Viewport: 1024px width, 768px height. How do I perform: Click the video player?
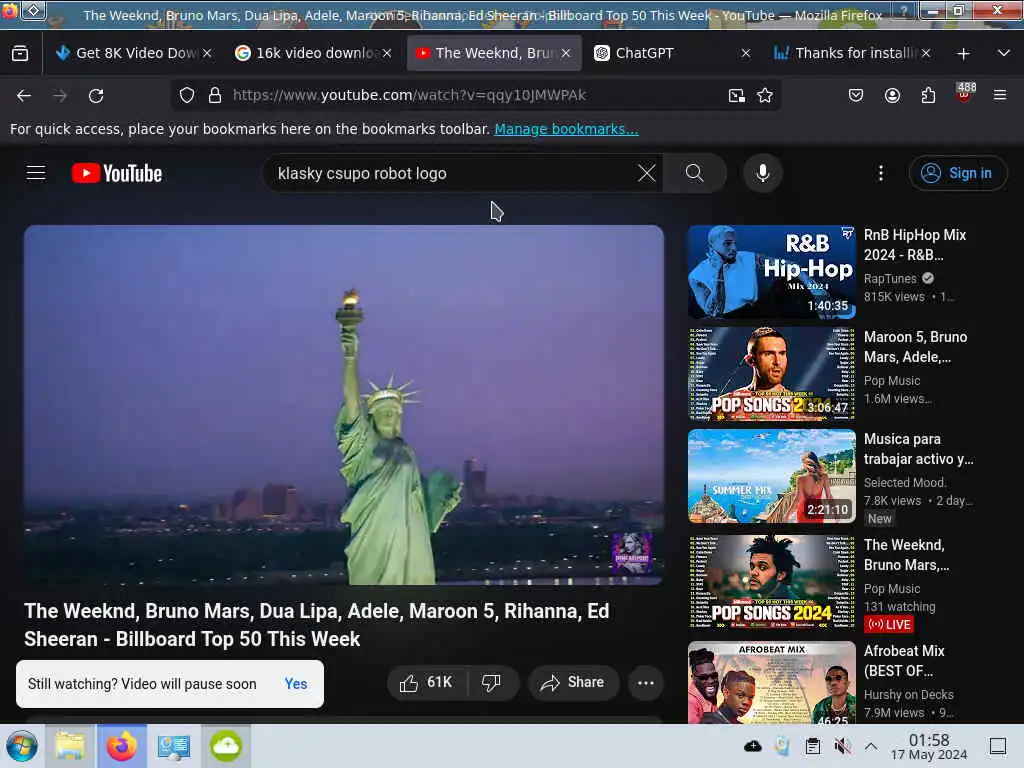tap(344, 405)
